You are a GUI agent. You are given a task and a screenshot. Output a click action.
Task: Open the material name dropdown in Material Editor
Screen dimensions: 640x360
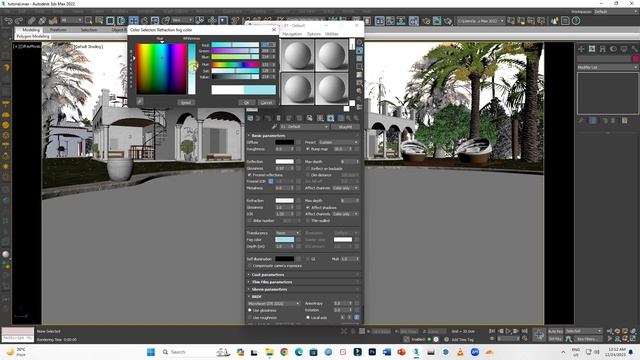click(304, 127)
